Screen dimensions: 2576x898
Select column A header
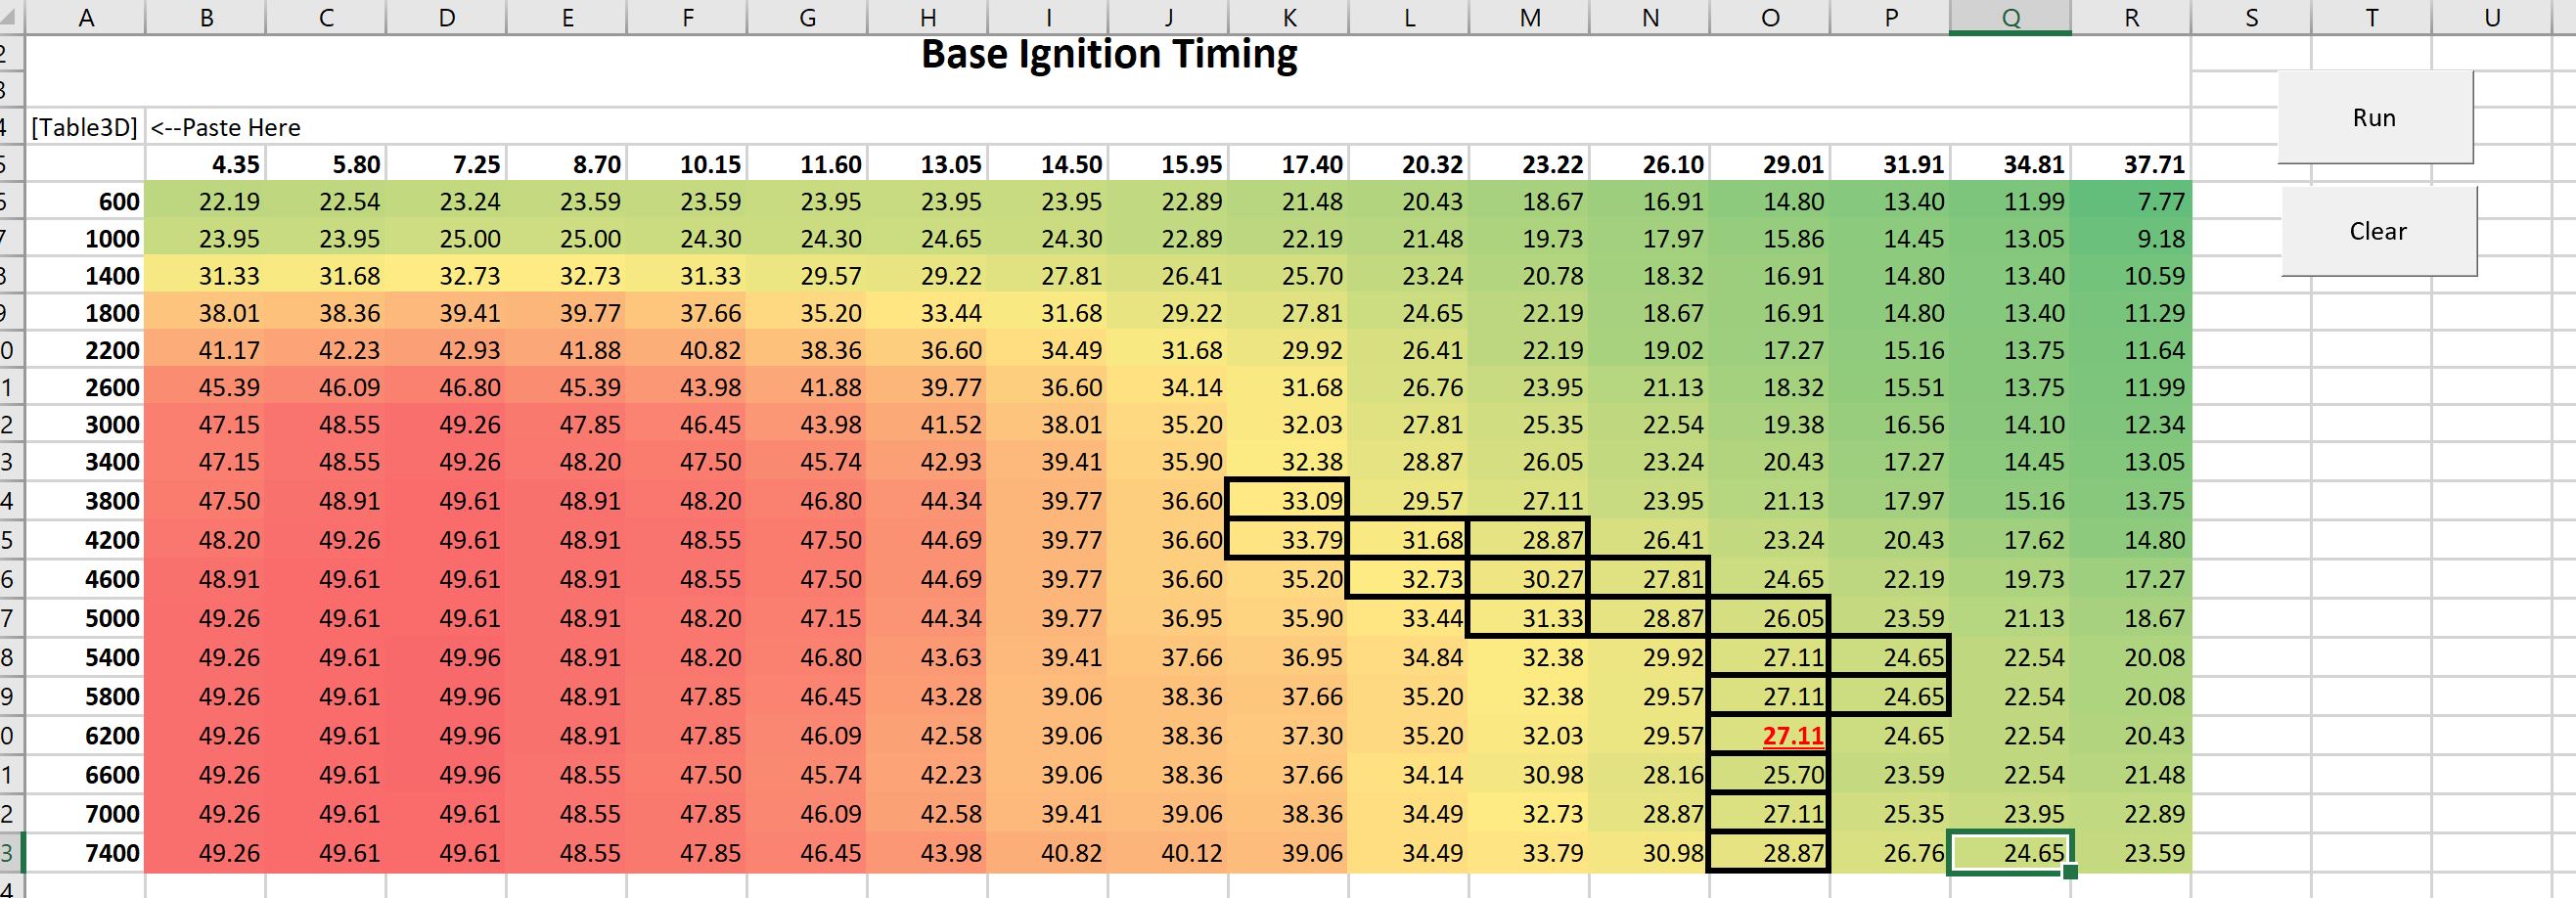tap(86, 17)
